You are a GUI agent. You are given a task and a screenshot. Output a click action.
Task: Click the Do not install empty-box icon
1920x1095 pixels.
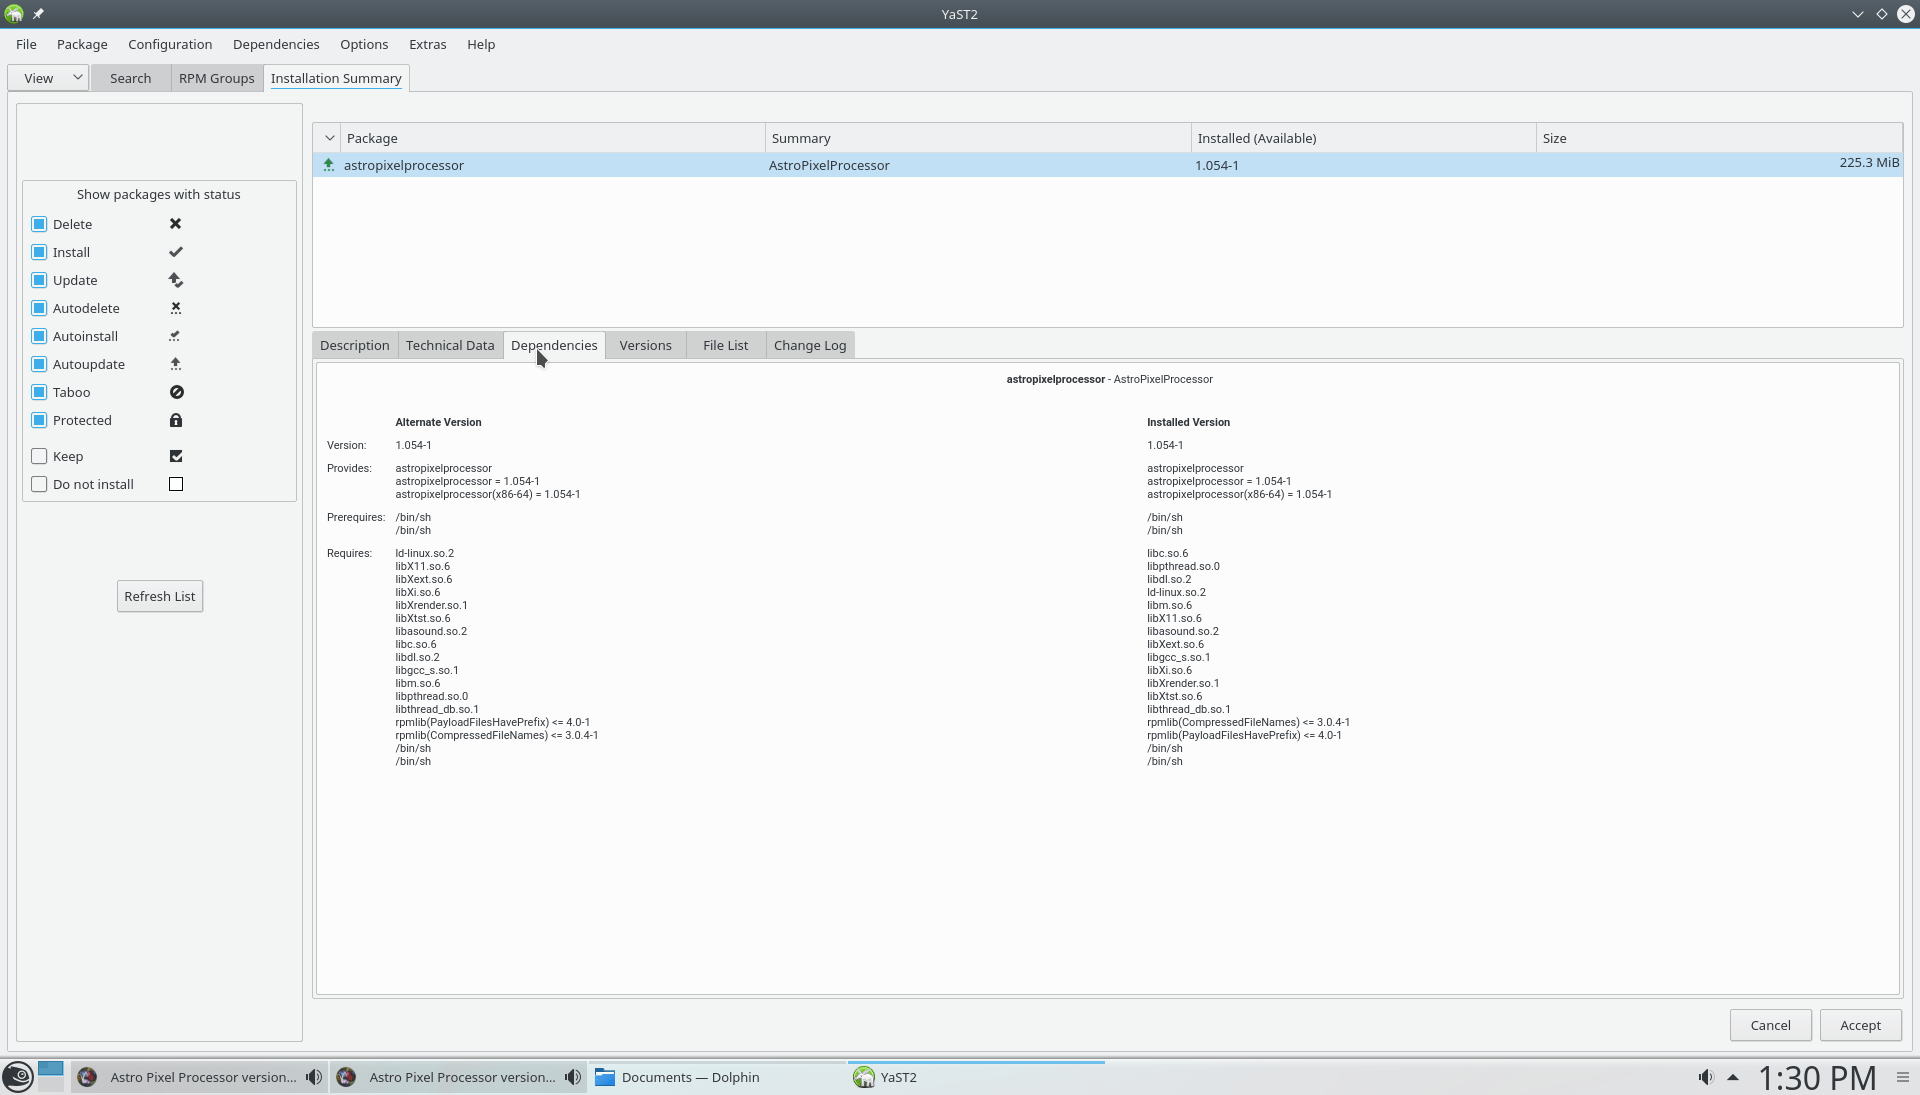click(176, 484)
